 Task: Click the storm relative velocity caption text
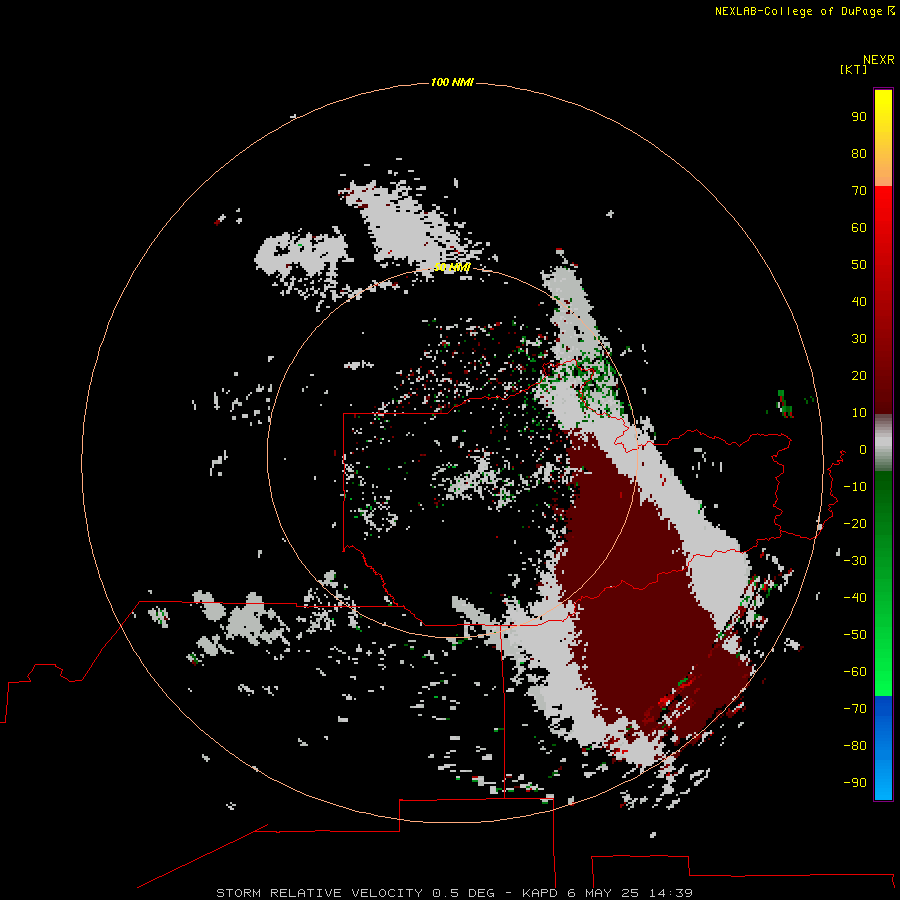tap(454, 893)
